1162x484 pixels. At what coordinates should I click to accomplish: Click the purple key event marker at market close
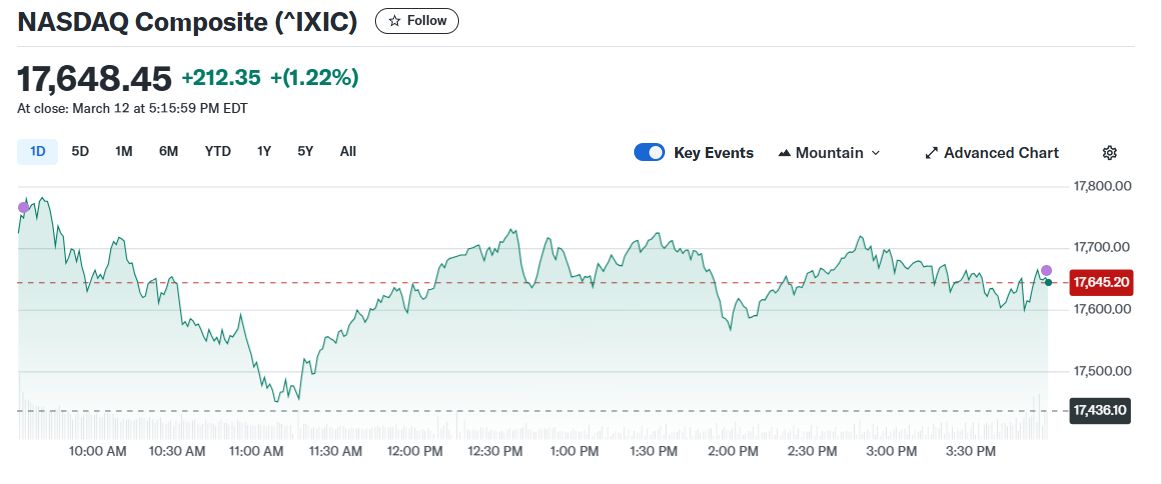click(x=1046, y=271)
